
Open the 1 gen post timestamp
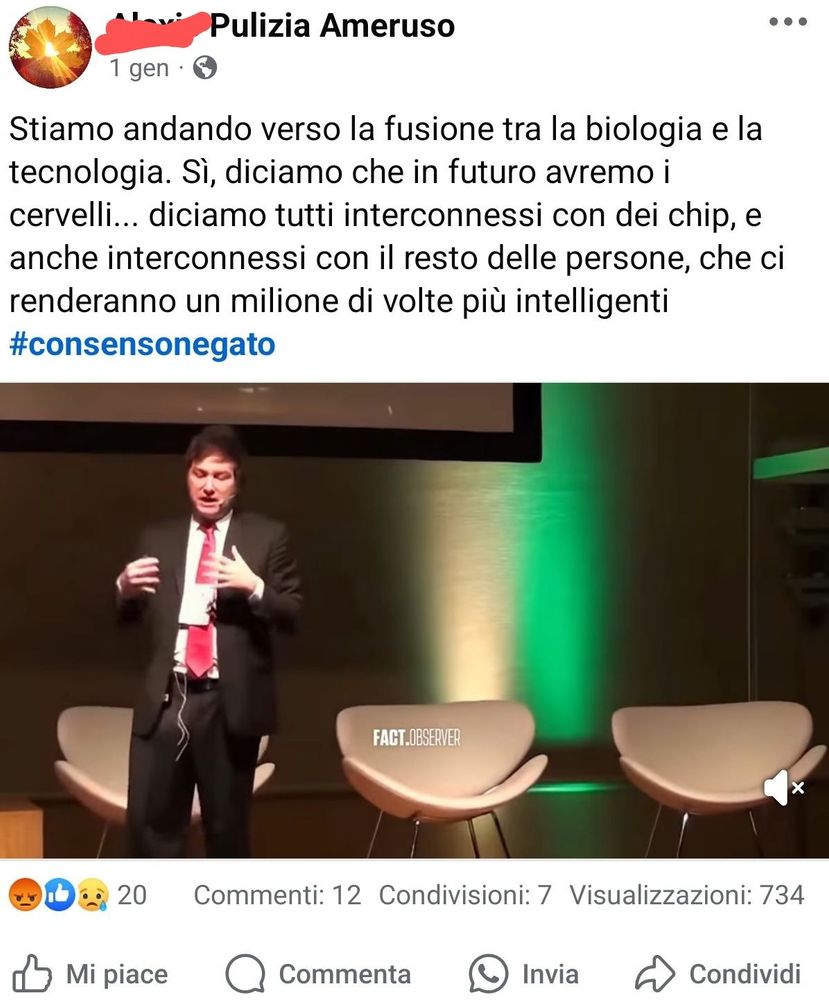pos(139,68)
